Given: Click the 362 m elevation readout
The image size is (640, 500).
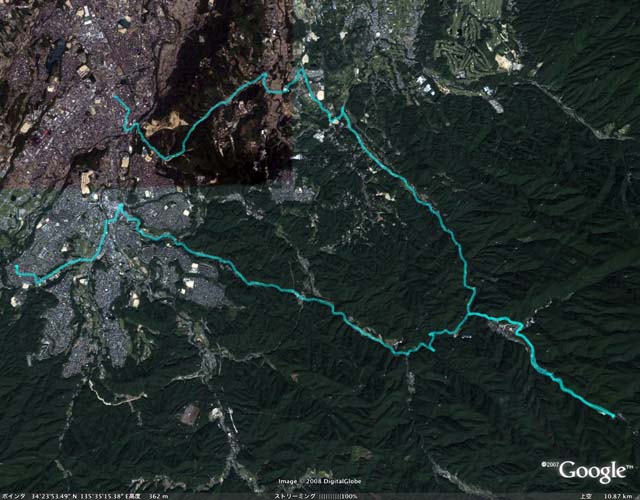Looking at the screenshot, I should click(x=159, y=496).
